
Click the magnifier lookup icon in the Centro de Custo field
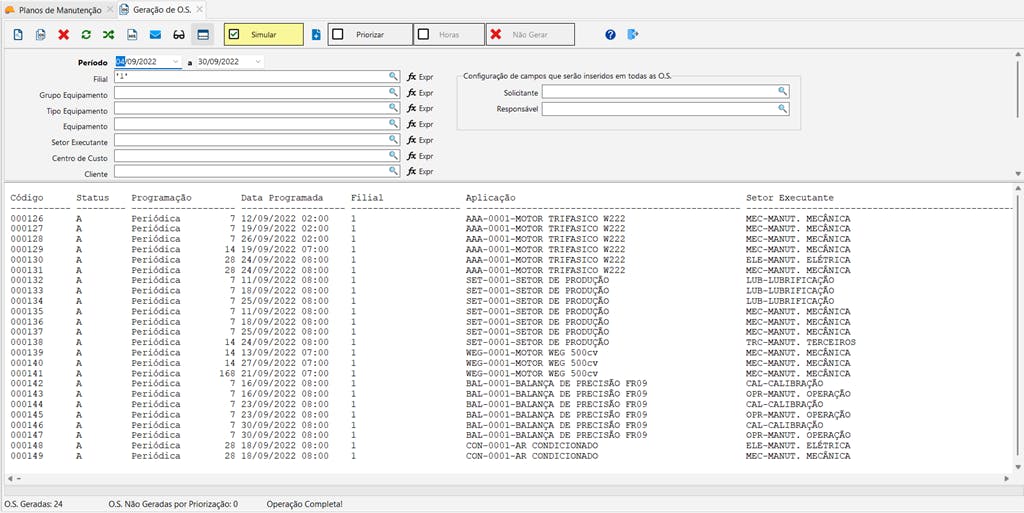pyautogui.click(x=393, y=155)
